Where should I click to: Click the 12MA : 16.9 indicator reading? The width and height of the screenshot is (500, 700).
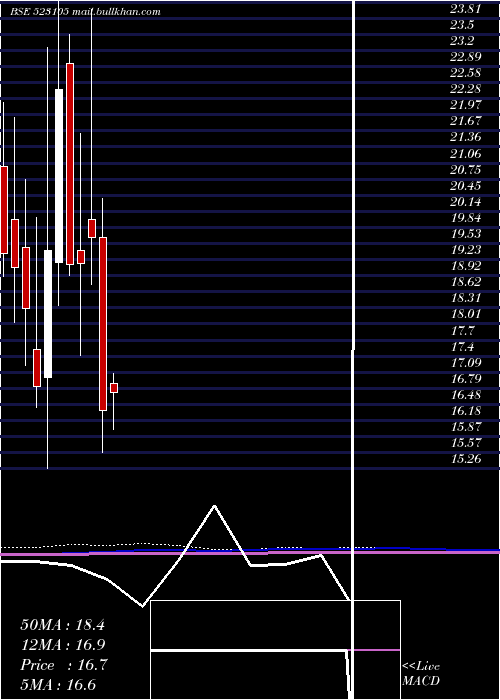point(62,645)
